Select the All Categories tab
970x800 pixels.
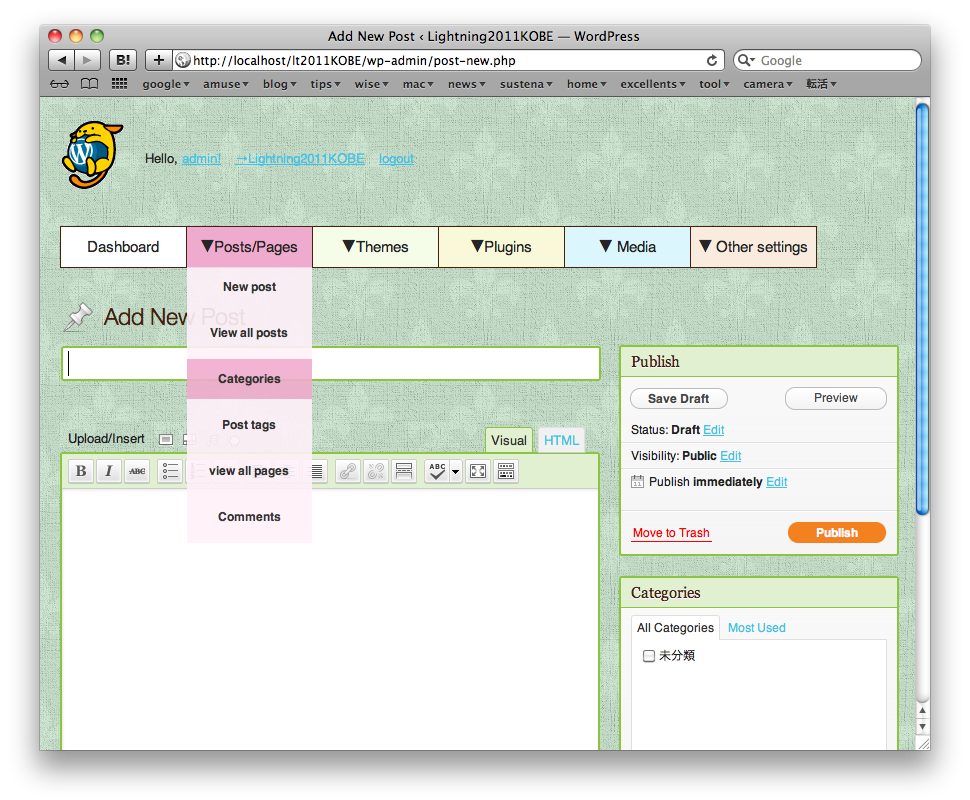(x=675, y=627)
